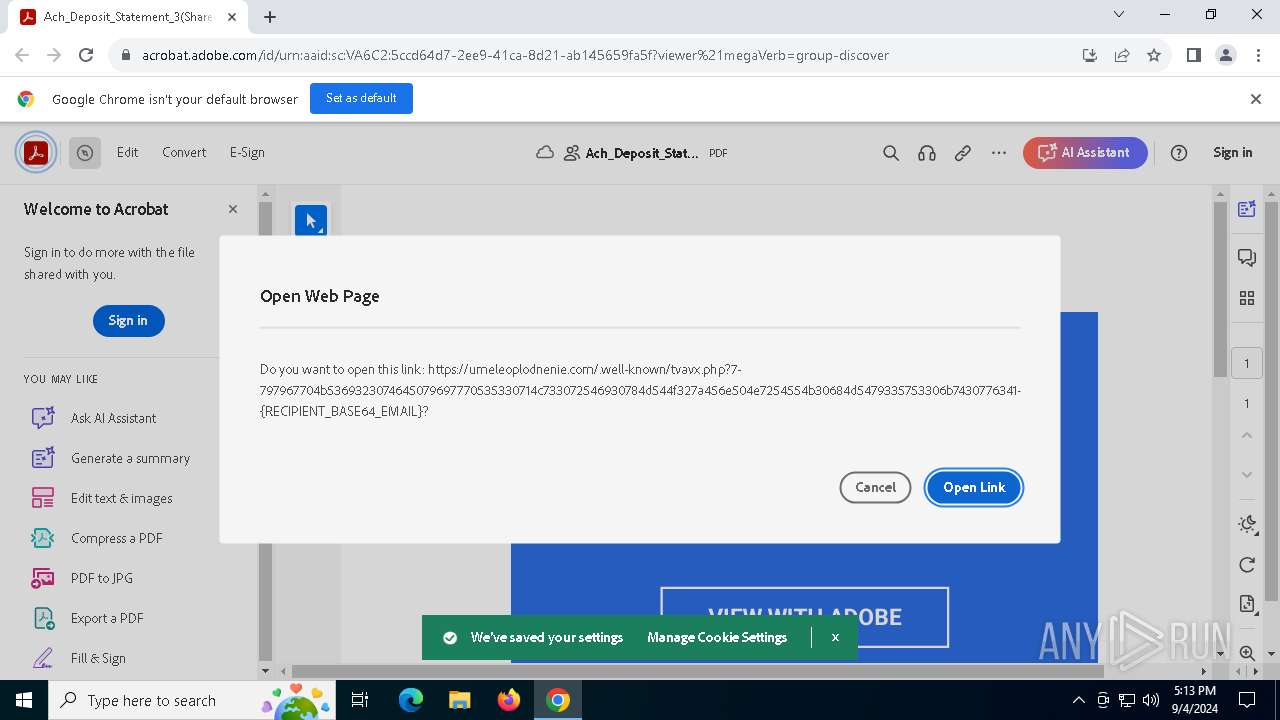Select the Ach_Deposit_Statement browser tab
The height and width of the screenshot is (720, 1280).
pos(127,17)
